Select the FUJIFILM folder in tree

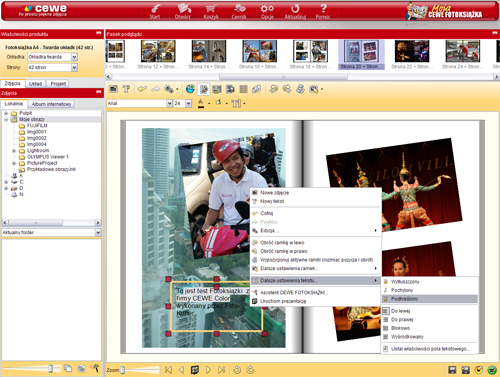(37, 126)
